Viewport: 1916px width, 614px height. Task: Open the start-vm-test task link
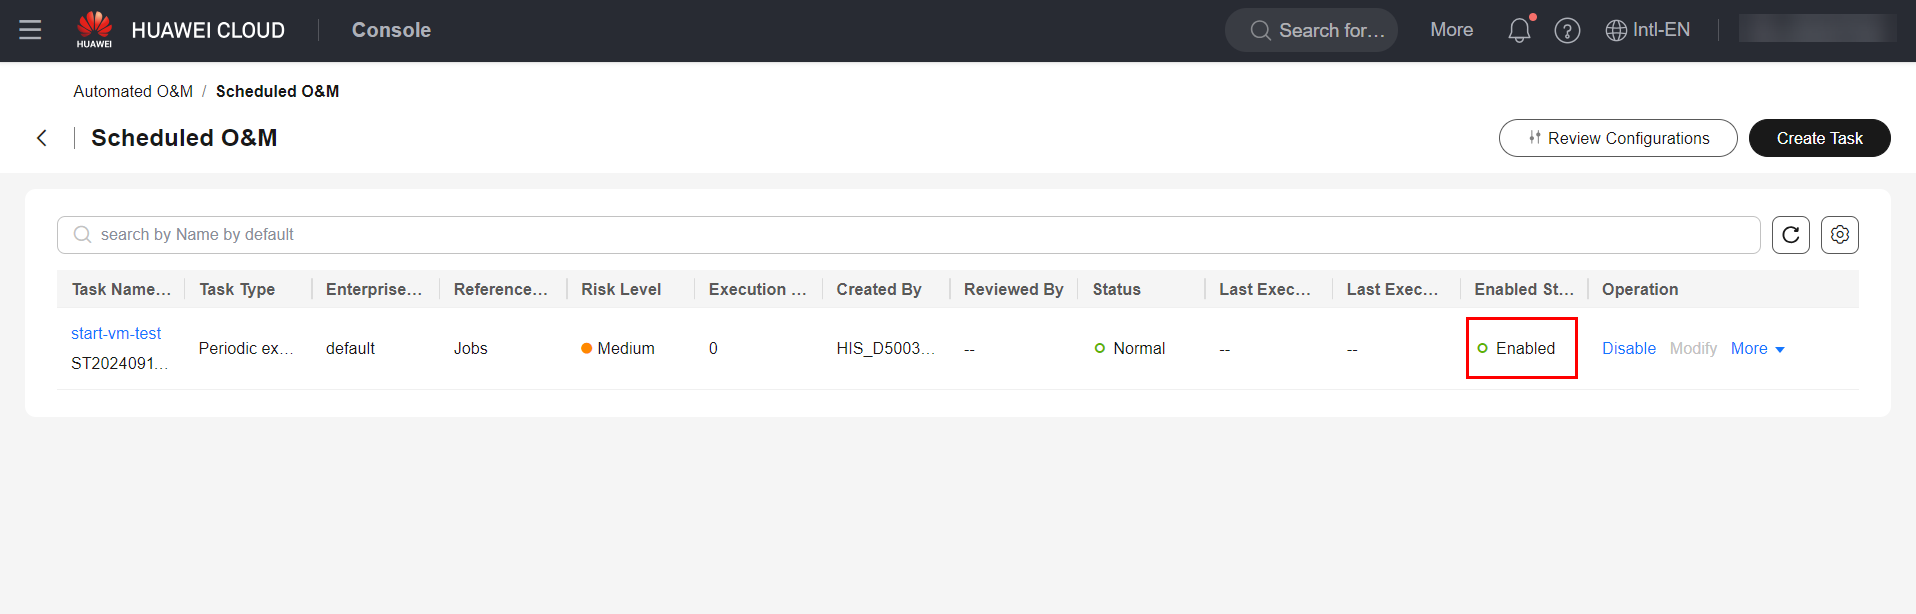[116, 333]
